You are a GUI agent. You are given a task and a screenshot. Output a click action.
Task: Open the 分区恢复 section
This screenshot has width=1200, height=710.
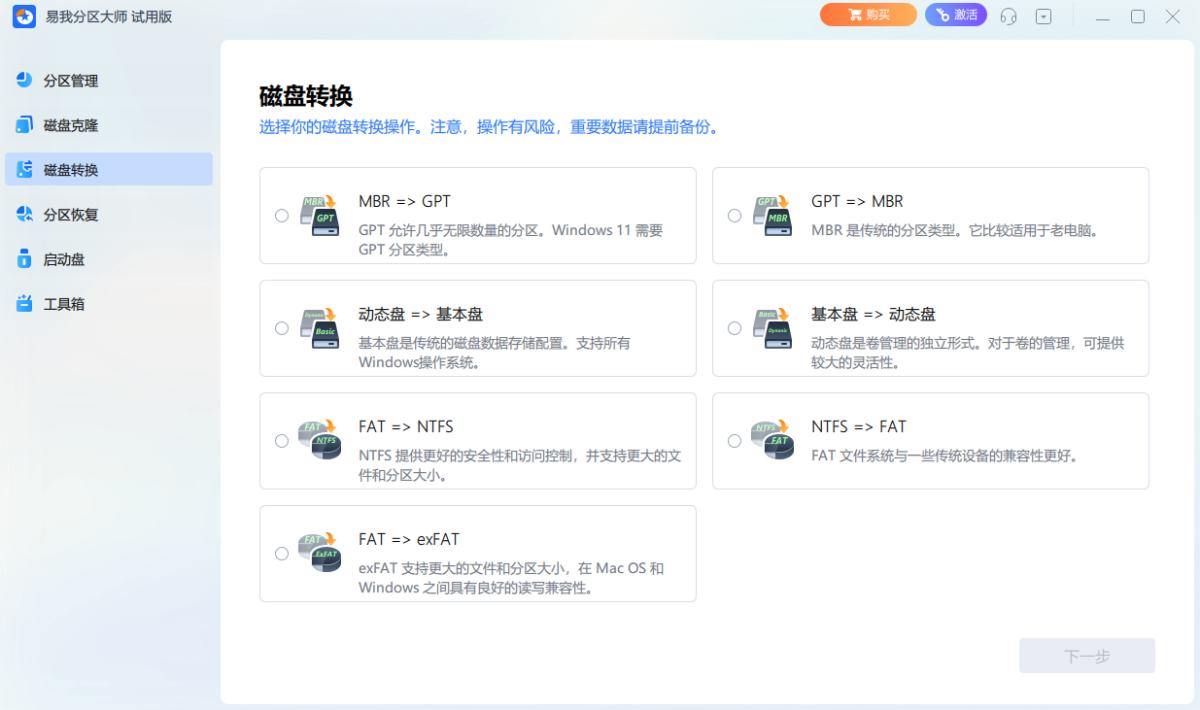coord(109,214)
